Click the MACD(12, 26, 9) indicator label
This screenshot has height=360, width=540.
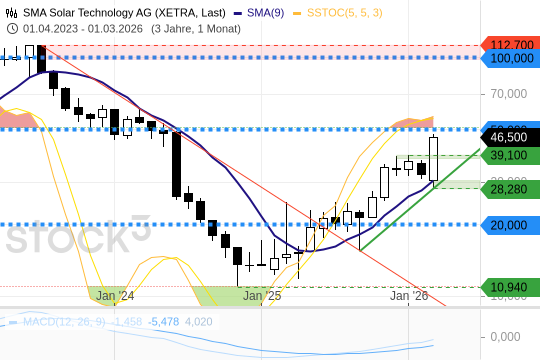click(x=64, y=322)
